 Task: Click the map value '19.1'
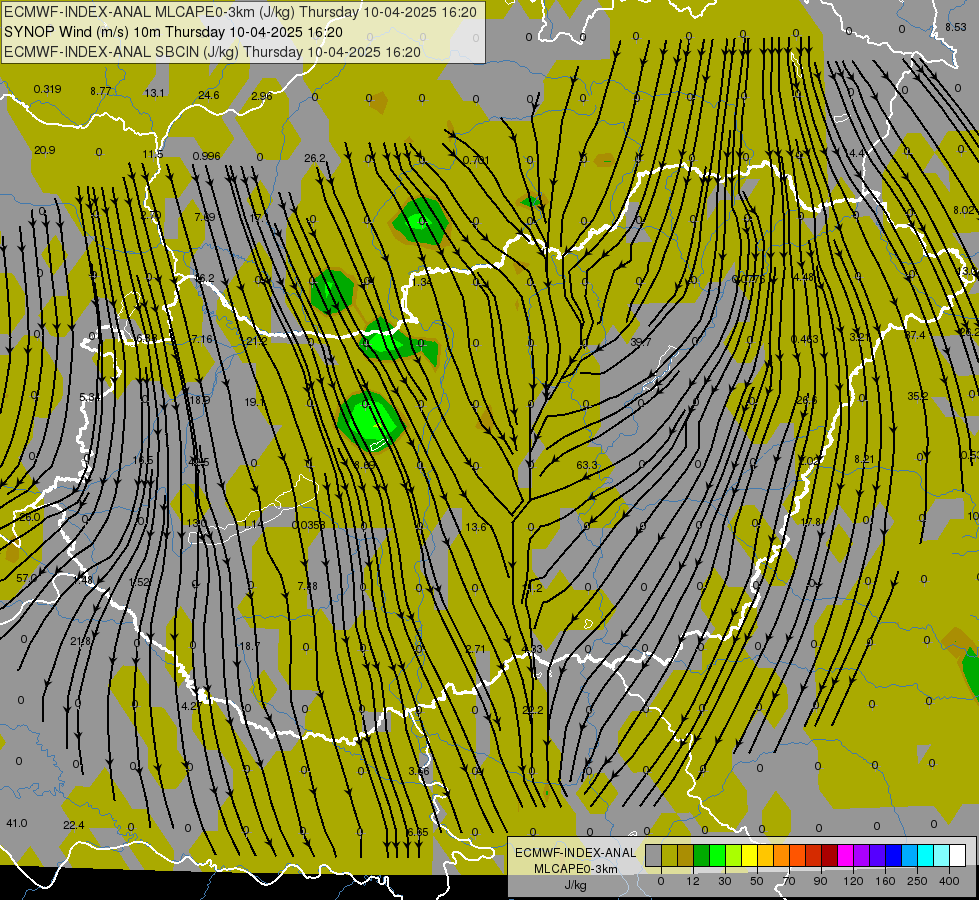tap(255, 402)
